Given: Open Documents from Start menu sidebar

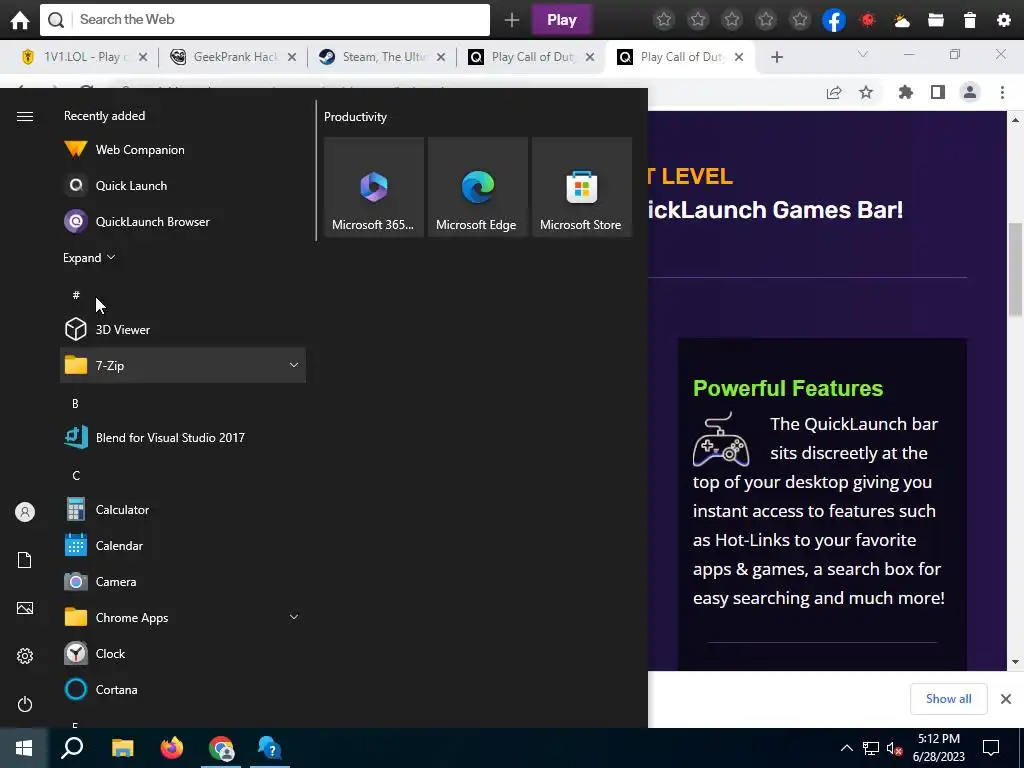Looking at the screenshot, I should [25, 560].
